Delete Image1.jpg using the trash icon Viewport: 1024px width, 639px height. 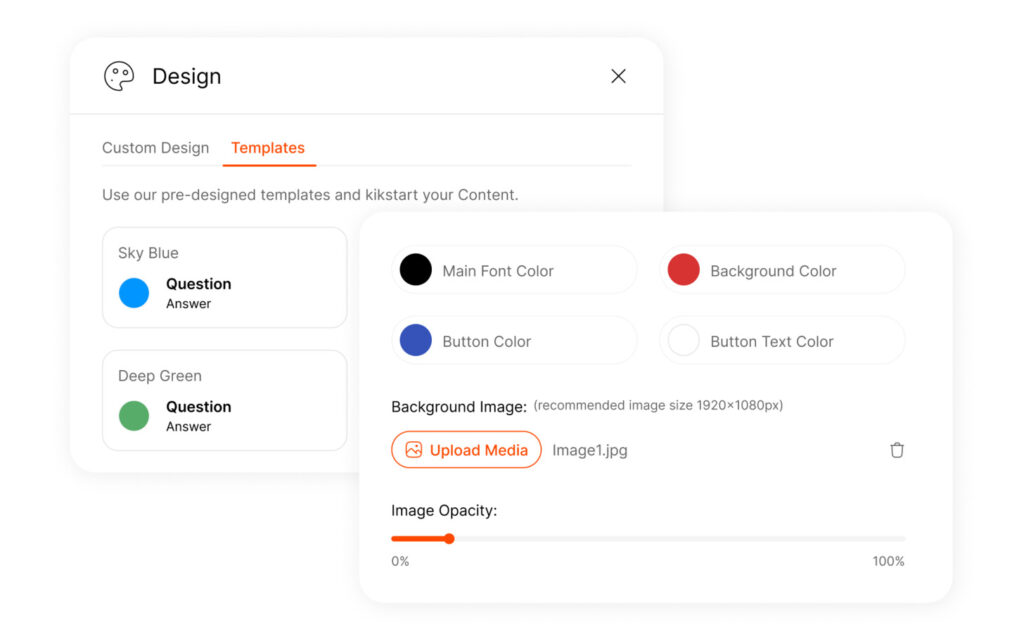897,450
